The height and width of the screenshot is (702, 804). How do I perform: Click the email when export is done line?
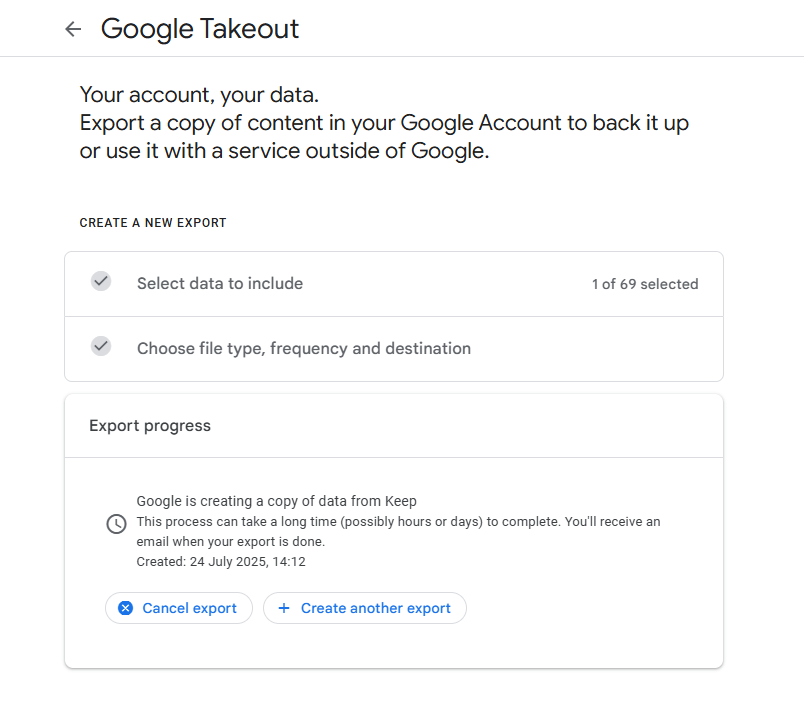click(x=231, y=542)
